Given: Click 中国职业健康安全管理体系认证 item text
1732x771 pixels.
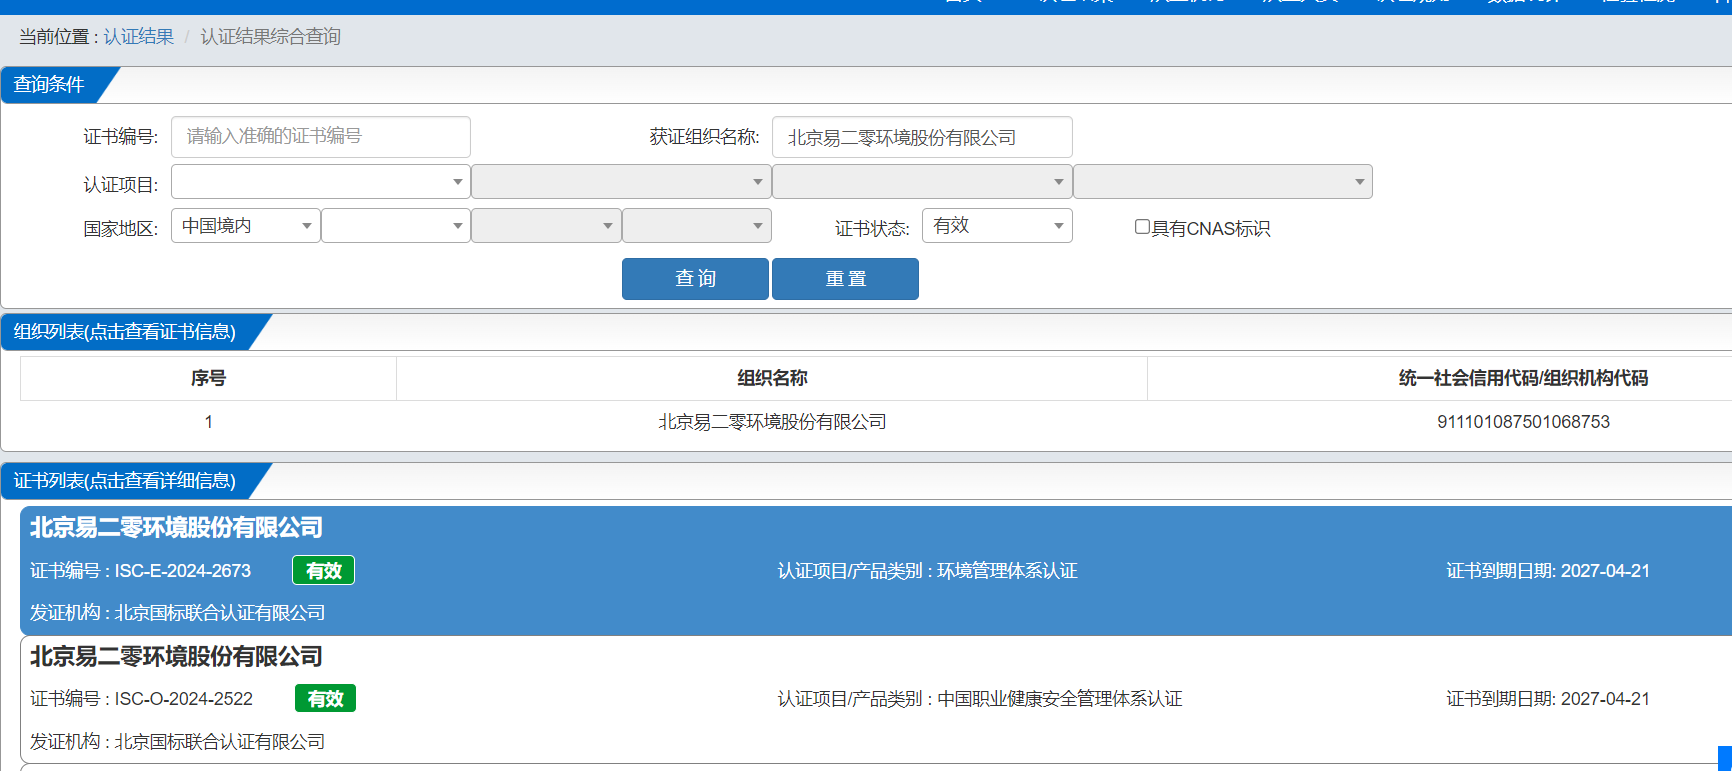Looking at the screenshot, I should (1060, 699).
